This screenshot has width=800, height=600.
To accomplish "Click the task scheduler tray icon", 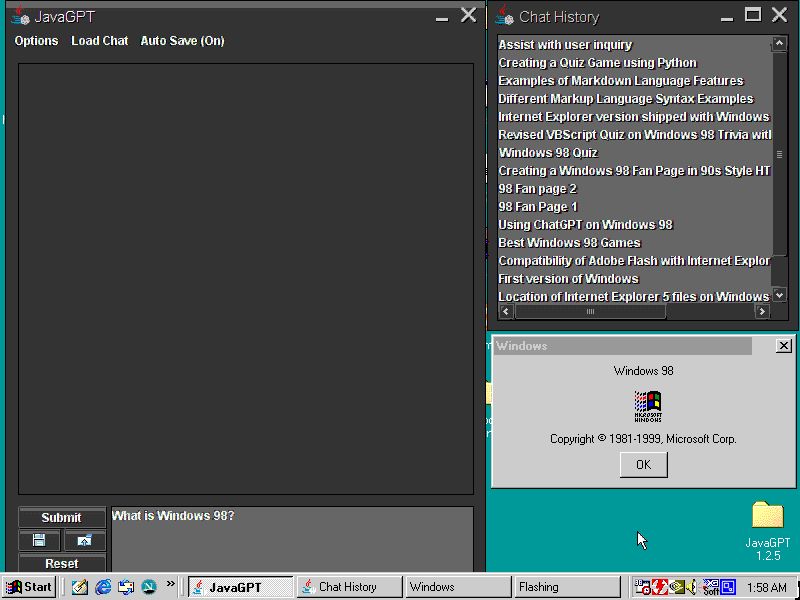I will pyautogui.click(x=641, y=587).
